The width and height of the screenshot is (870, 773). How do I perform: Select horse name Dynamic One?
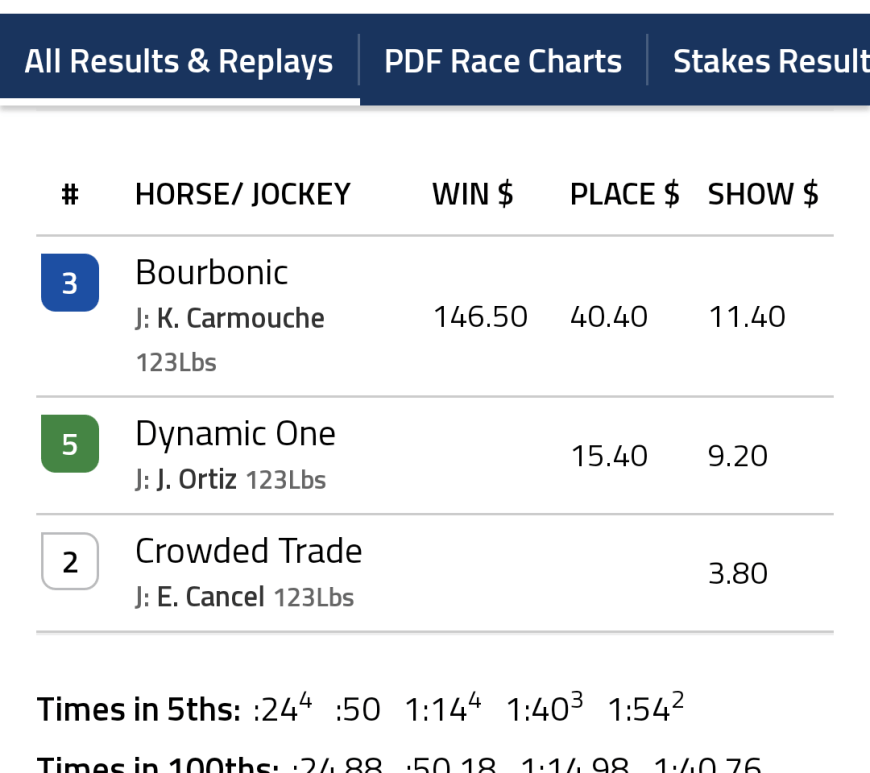coord(235,434)
